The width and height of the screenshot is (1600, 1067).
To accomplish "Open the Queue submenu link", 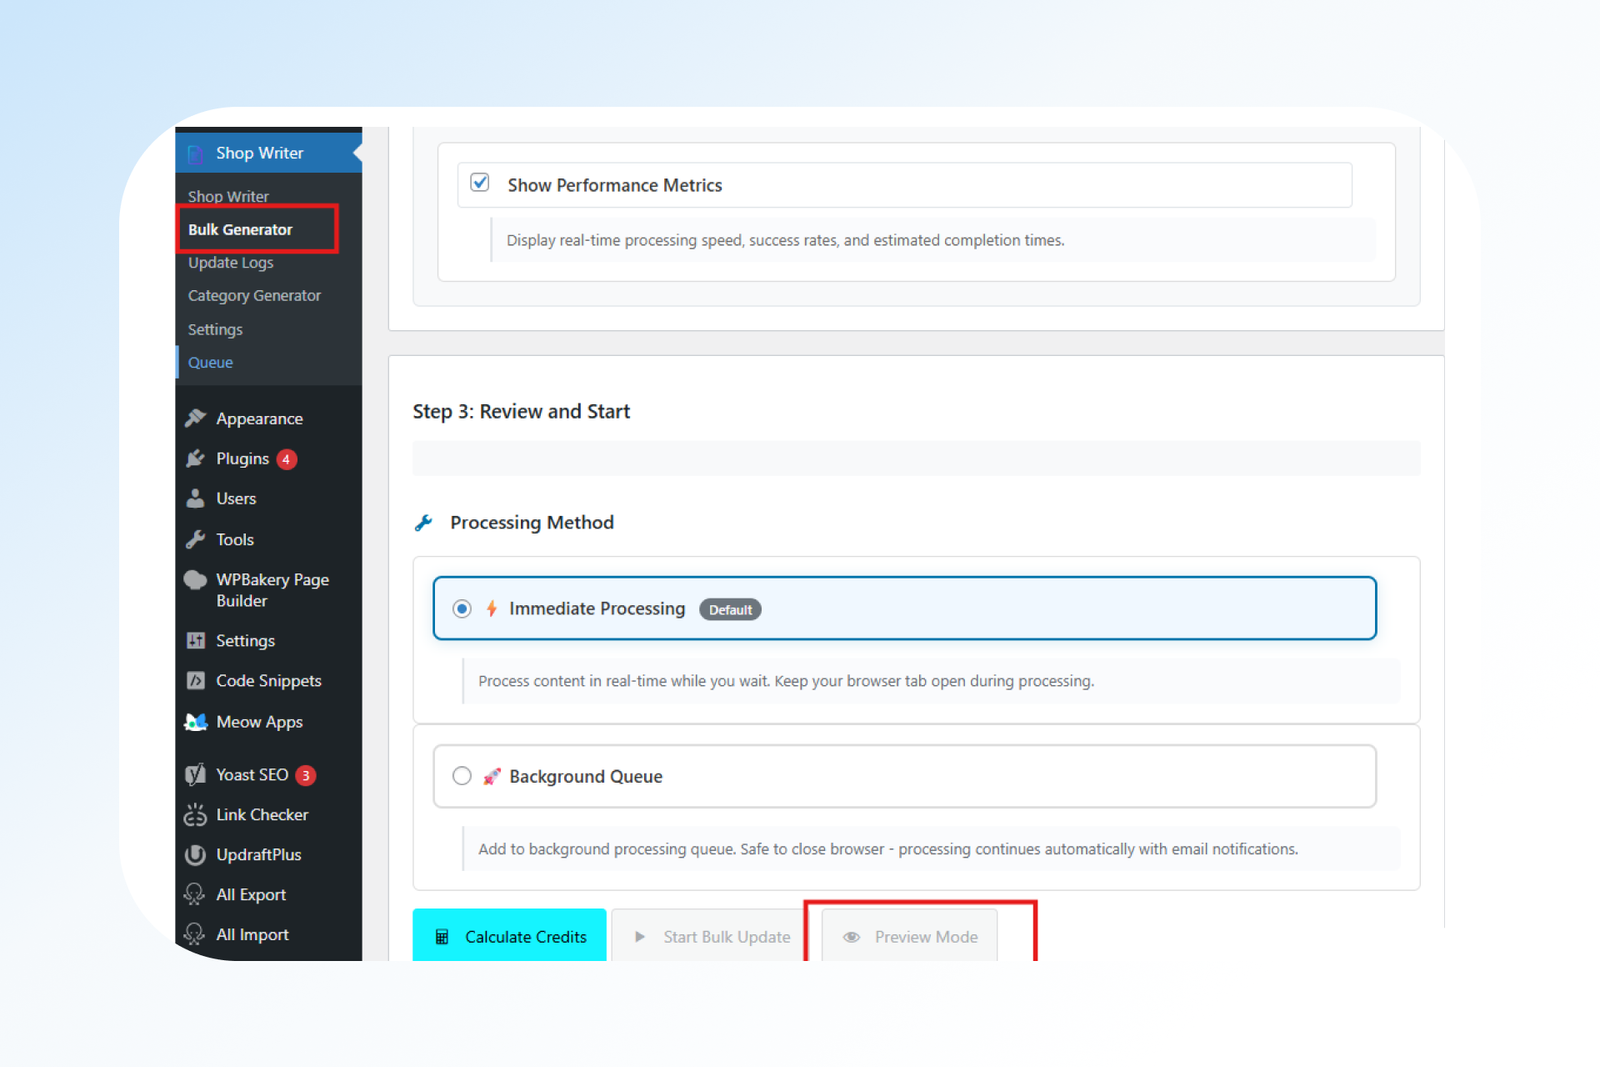I will [210, 363].
